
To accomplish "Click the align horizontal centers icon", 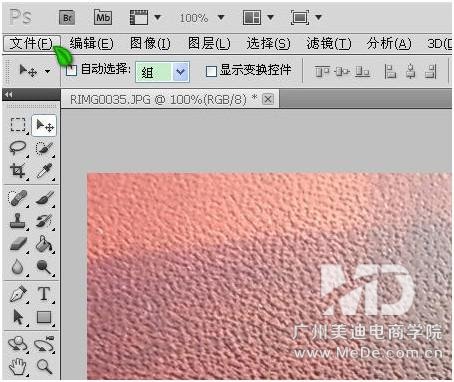I will 411,71.
